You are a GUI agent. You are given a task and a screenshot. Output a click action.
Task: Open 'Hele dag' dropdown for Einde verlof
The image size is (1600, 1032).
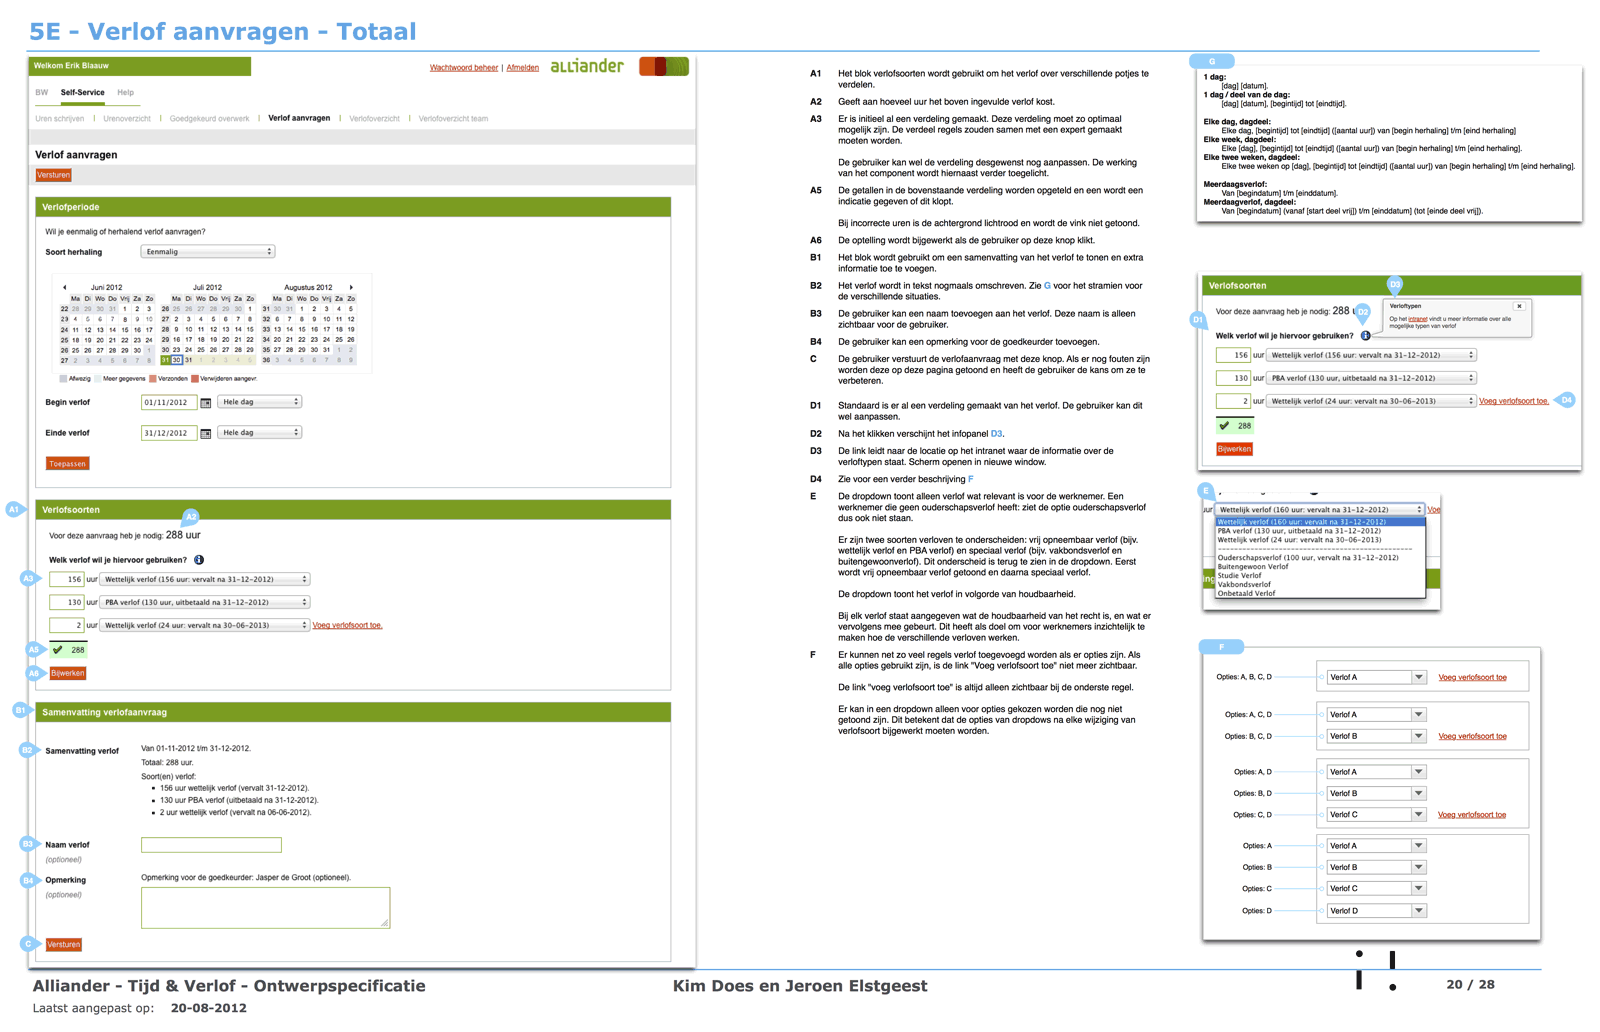259,433
